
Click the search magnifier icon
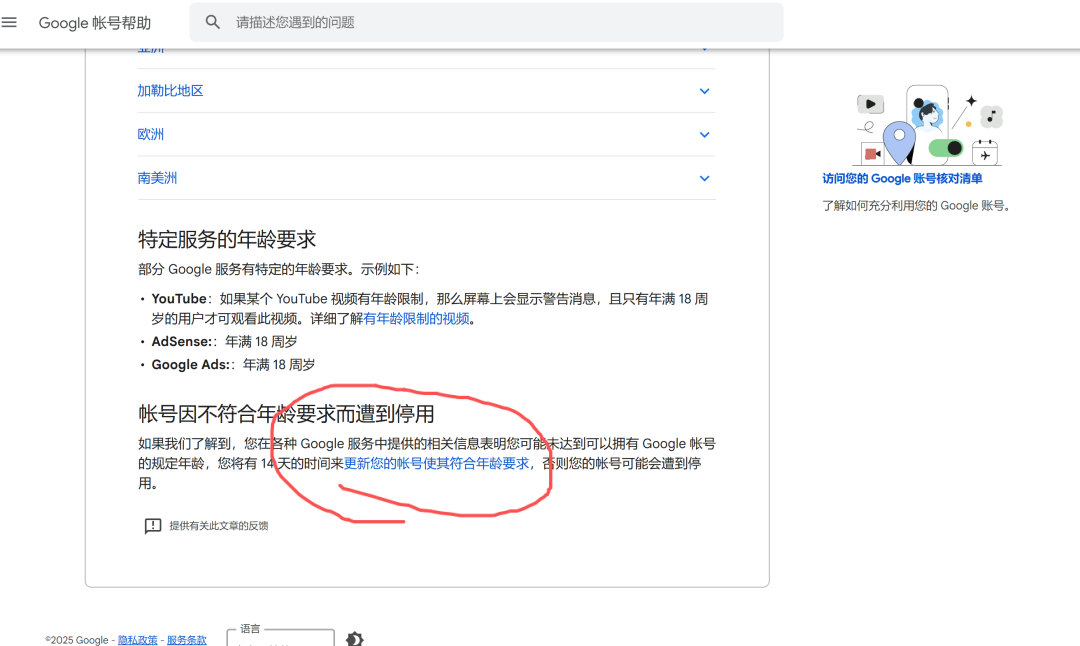coord(212,22)
